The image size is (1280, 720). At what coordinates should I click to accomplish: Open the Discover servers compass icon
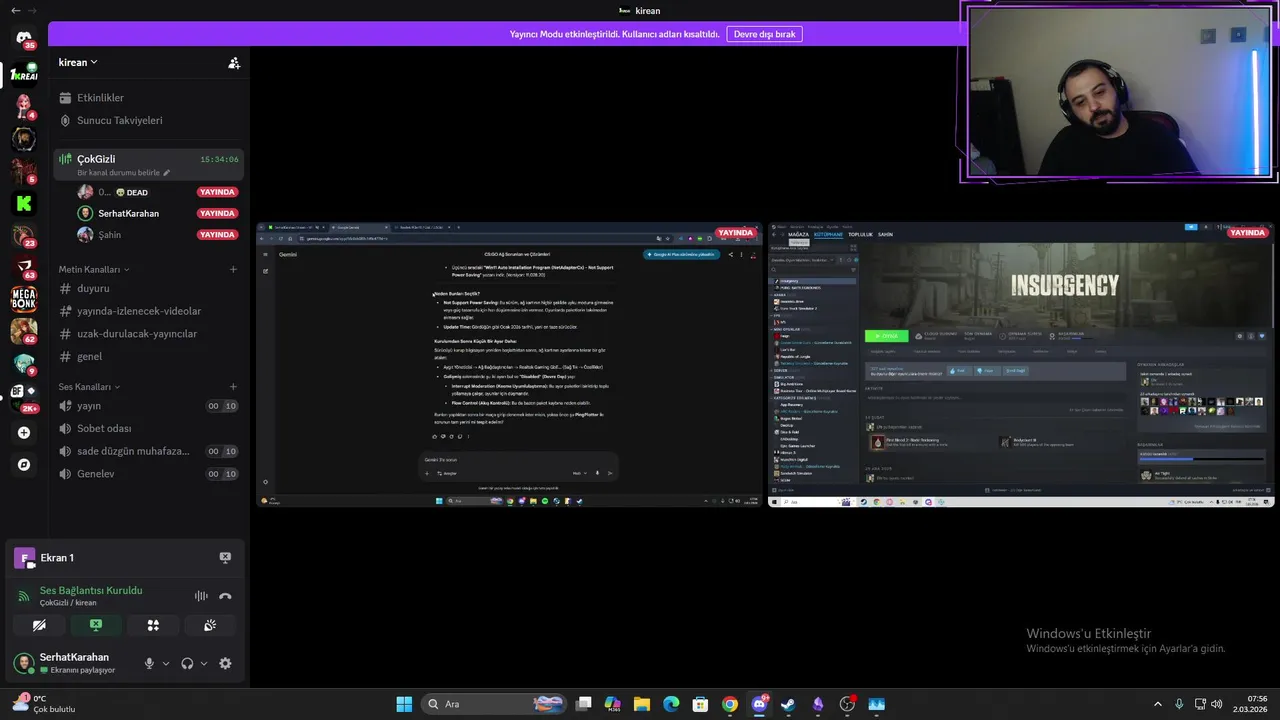24,465
